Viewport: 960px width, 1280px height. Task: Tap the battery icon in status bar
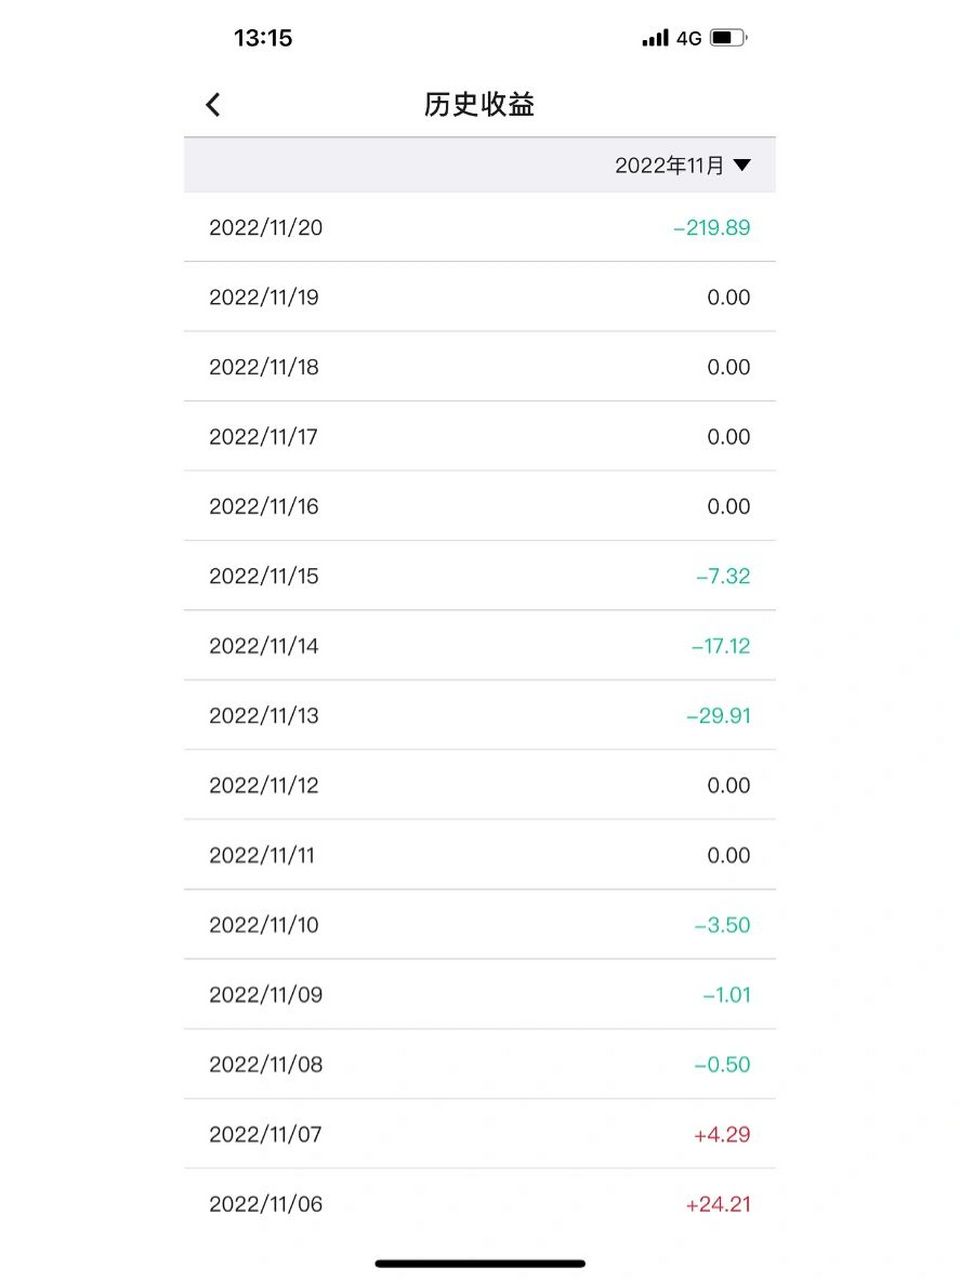pyautogui.click(x=729, y=38)
